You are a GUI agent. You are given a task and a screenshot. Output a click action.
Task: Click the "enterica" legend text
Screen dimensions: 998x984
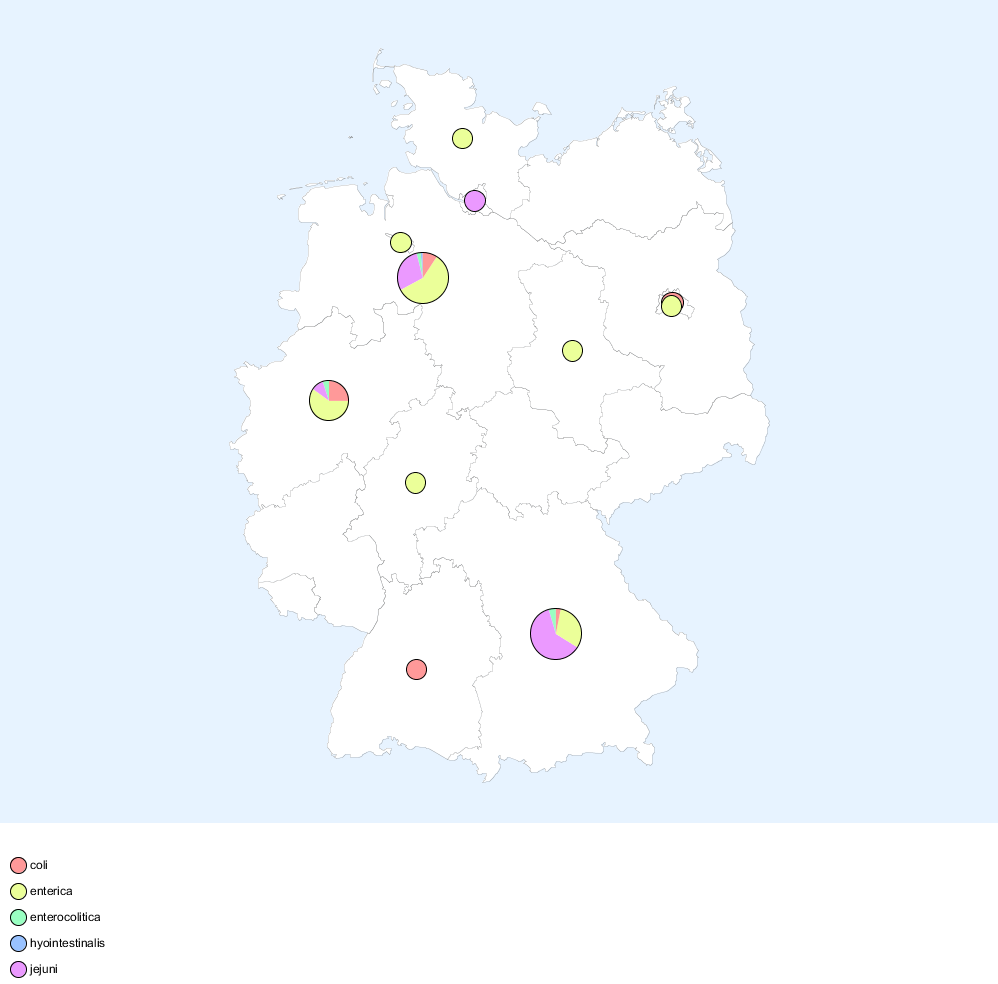[51, 891]
